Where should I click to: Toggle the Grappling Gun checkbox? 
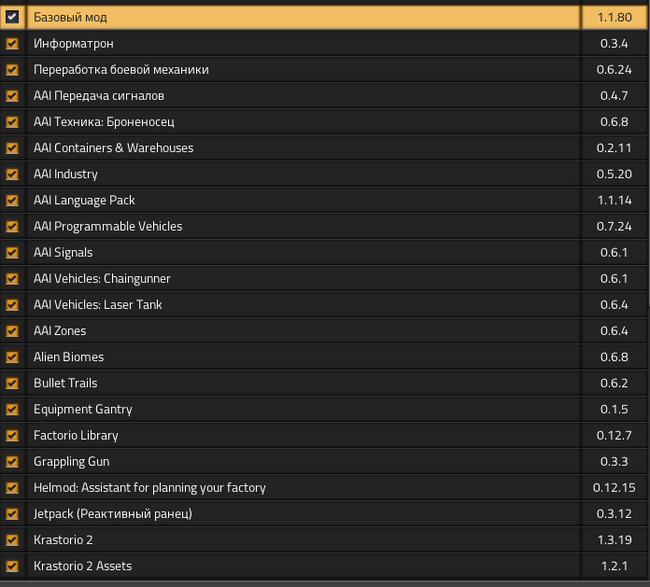tap(12, 461)
